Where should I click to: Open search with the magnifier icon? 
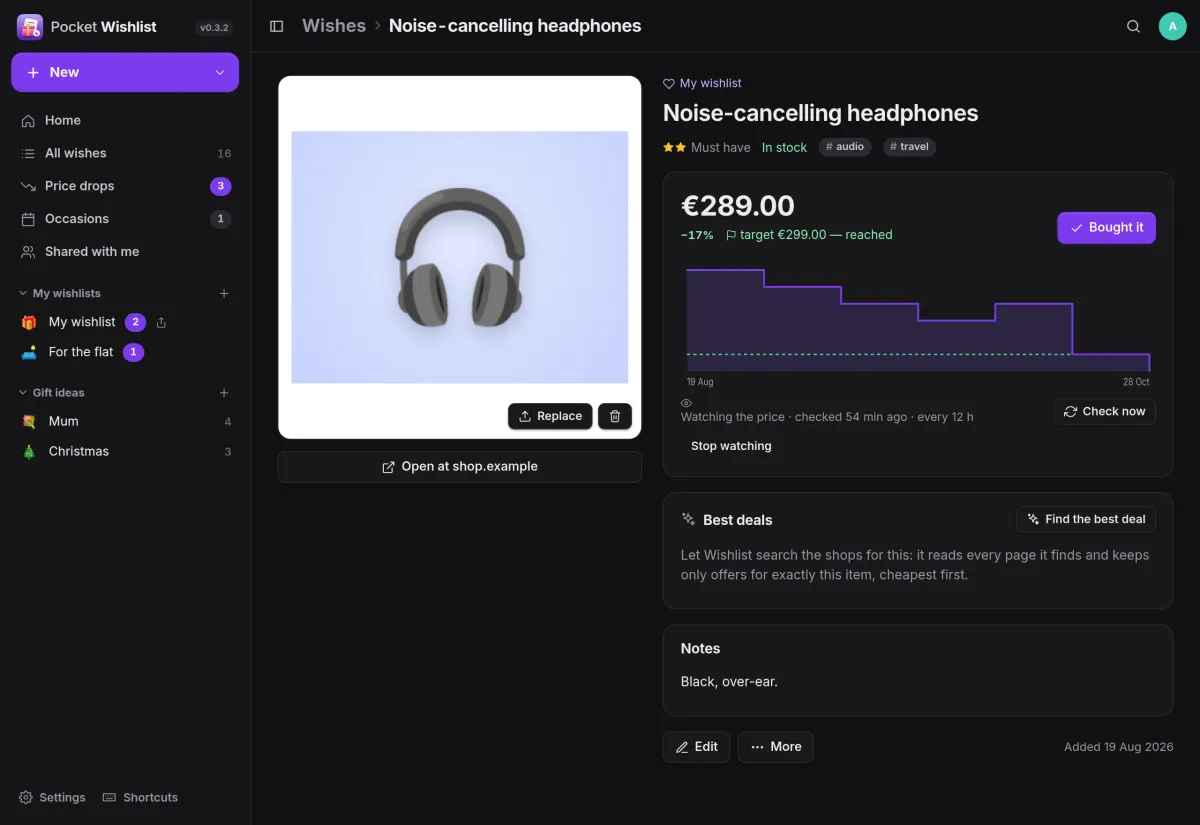point(1133,26)
